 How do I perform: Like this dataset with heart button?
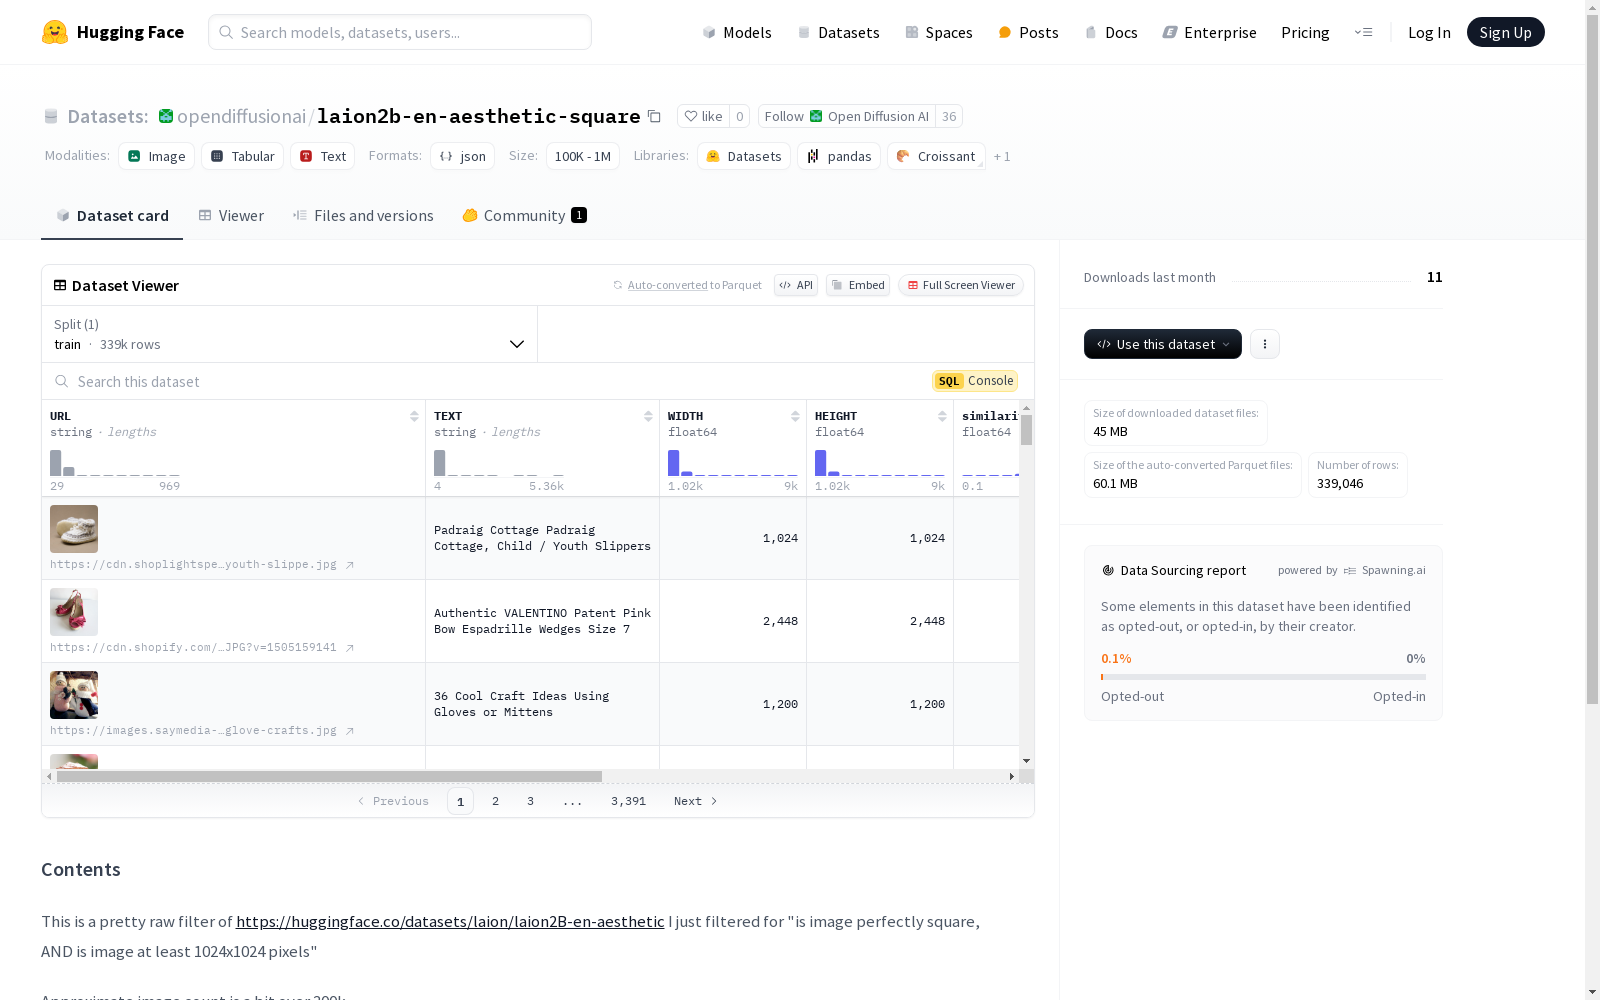[x=703, y=116]
